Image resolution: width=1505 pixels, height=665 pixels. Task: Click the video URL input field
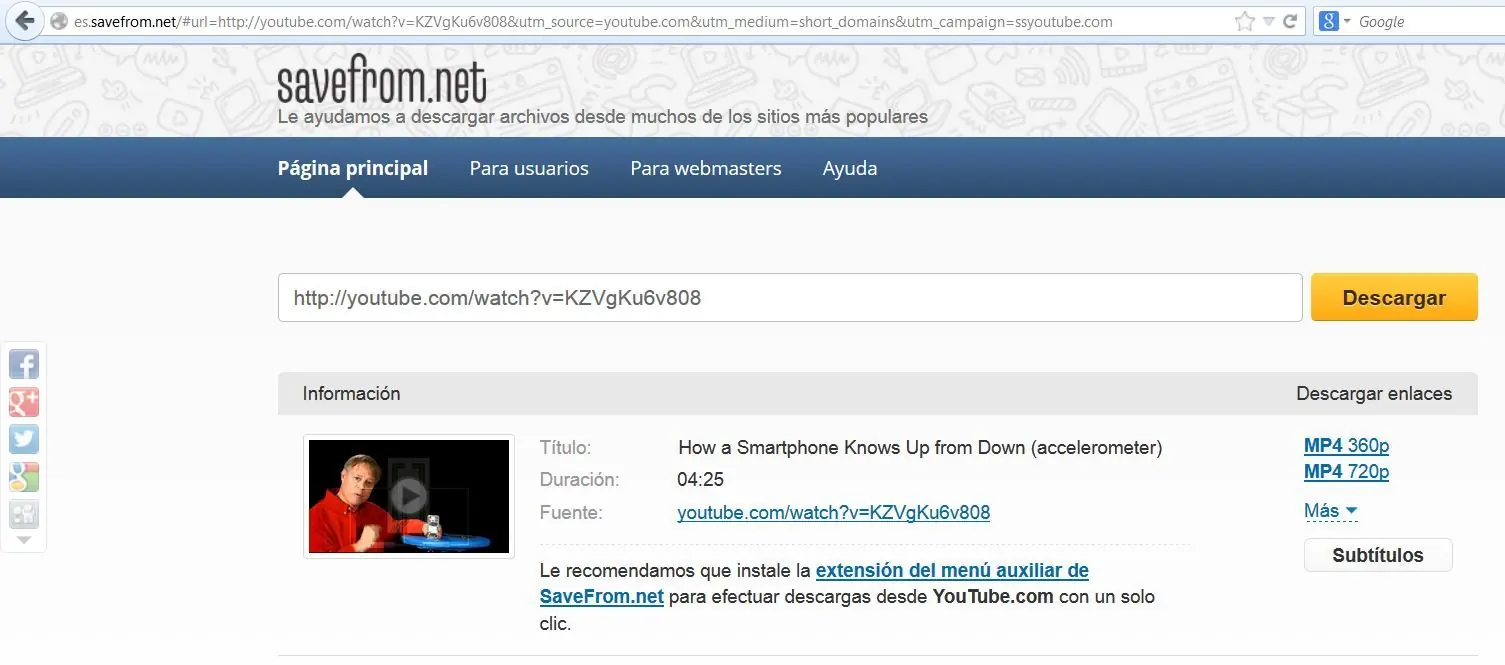click(790, 298)
